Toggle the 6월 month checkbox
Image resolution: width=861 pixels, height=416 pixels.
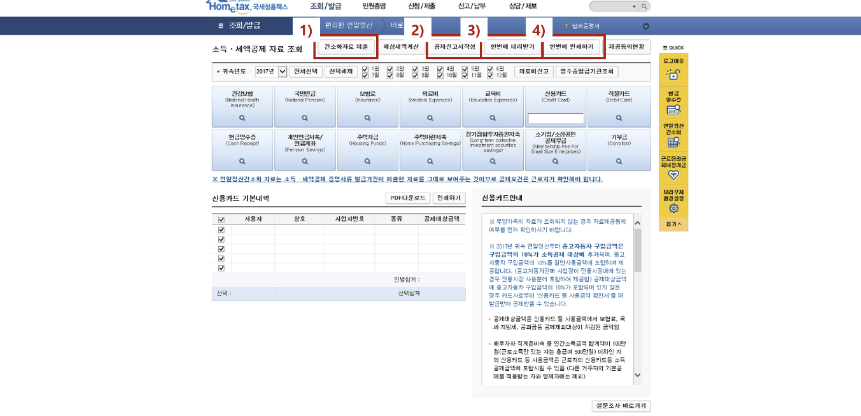pos(490,69)
